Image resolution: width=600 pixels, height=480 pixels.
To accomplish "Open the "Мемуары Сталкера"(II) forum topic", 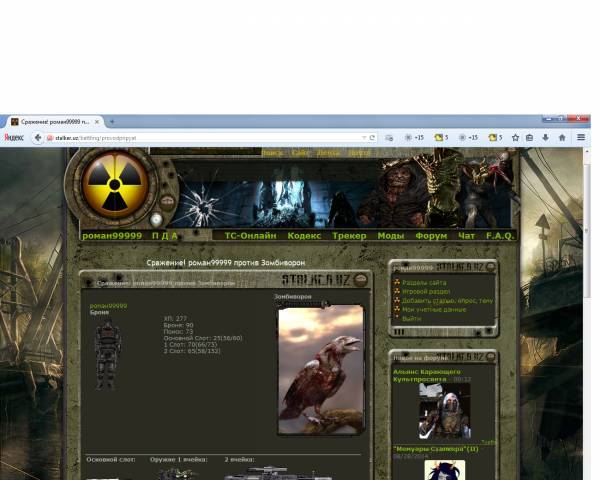I will (x=435, y=449).
